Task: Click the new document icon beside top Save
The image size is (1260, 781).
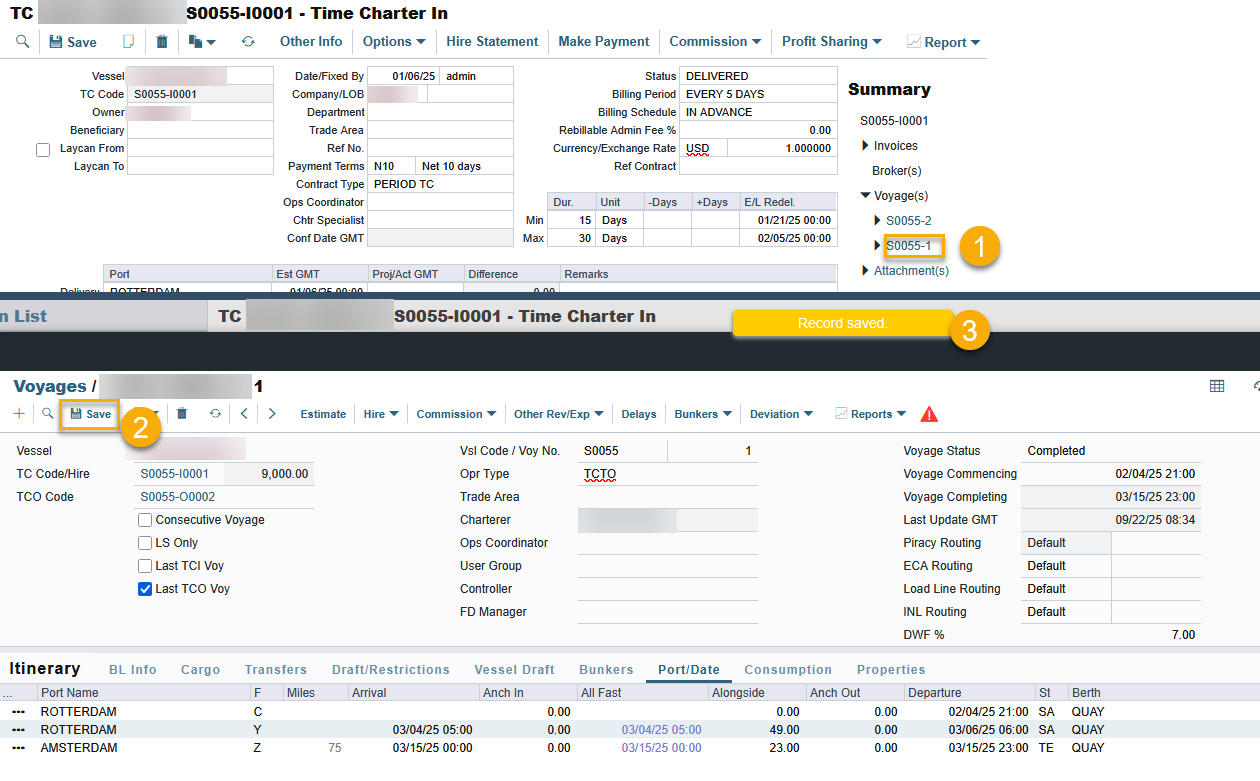Action: [128, 42]
